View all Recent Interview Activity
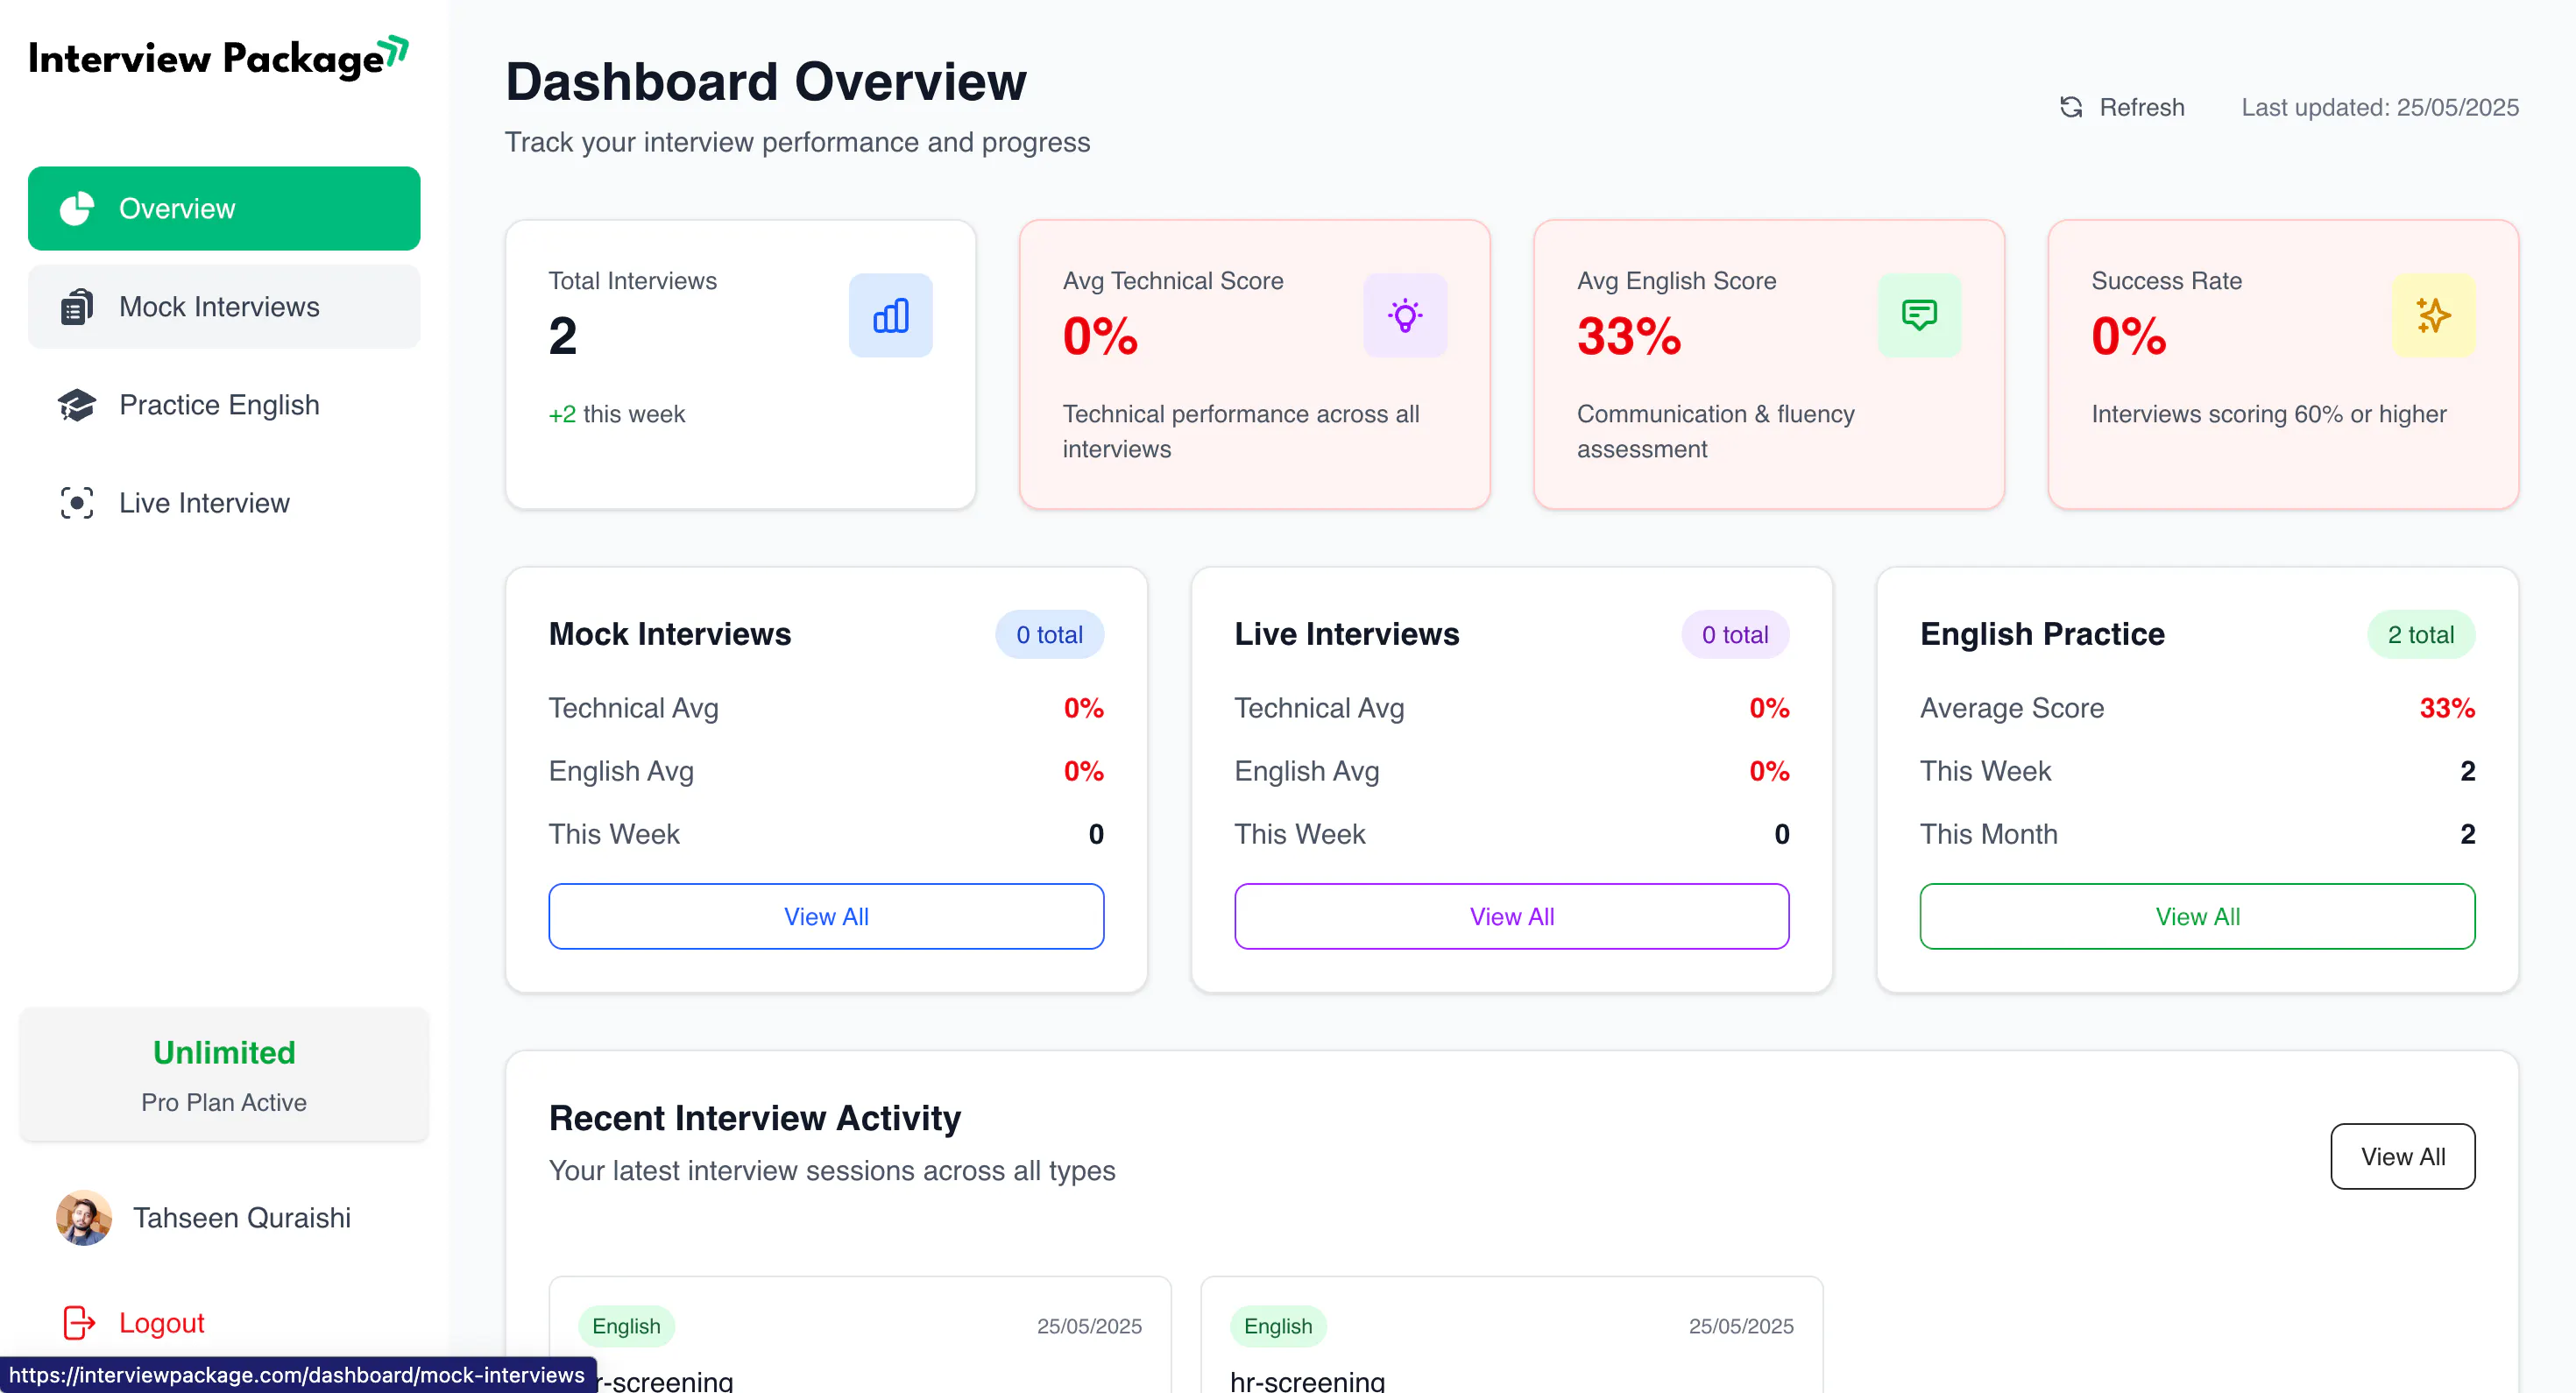The height and width of the screenshot is (1393, 2576). (x=2402, y=1156)
